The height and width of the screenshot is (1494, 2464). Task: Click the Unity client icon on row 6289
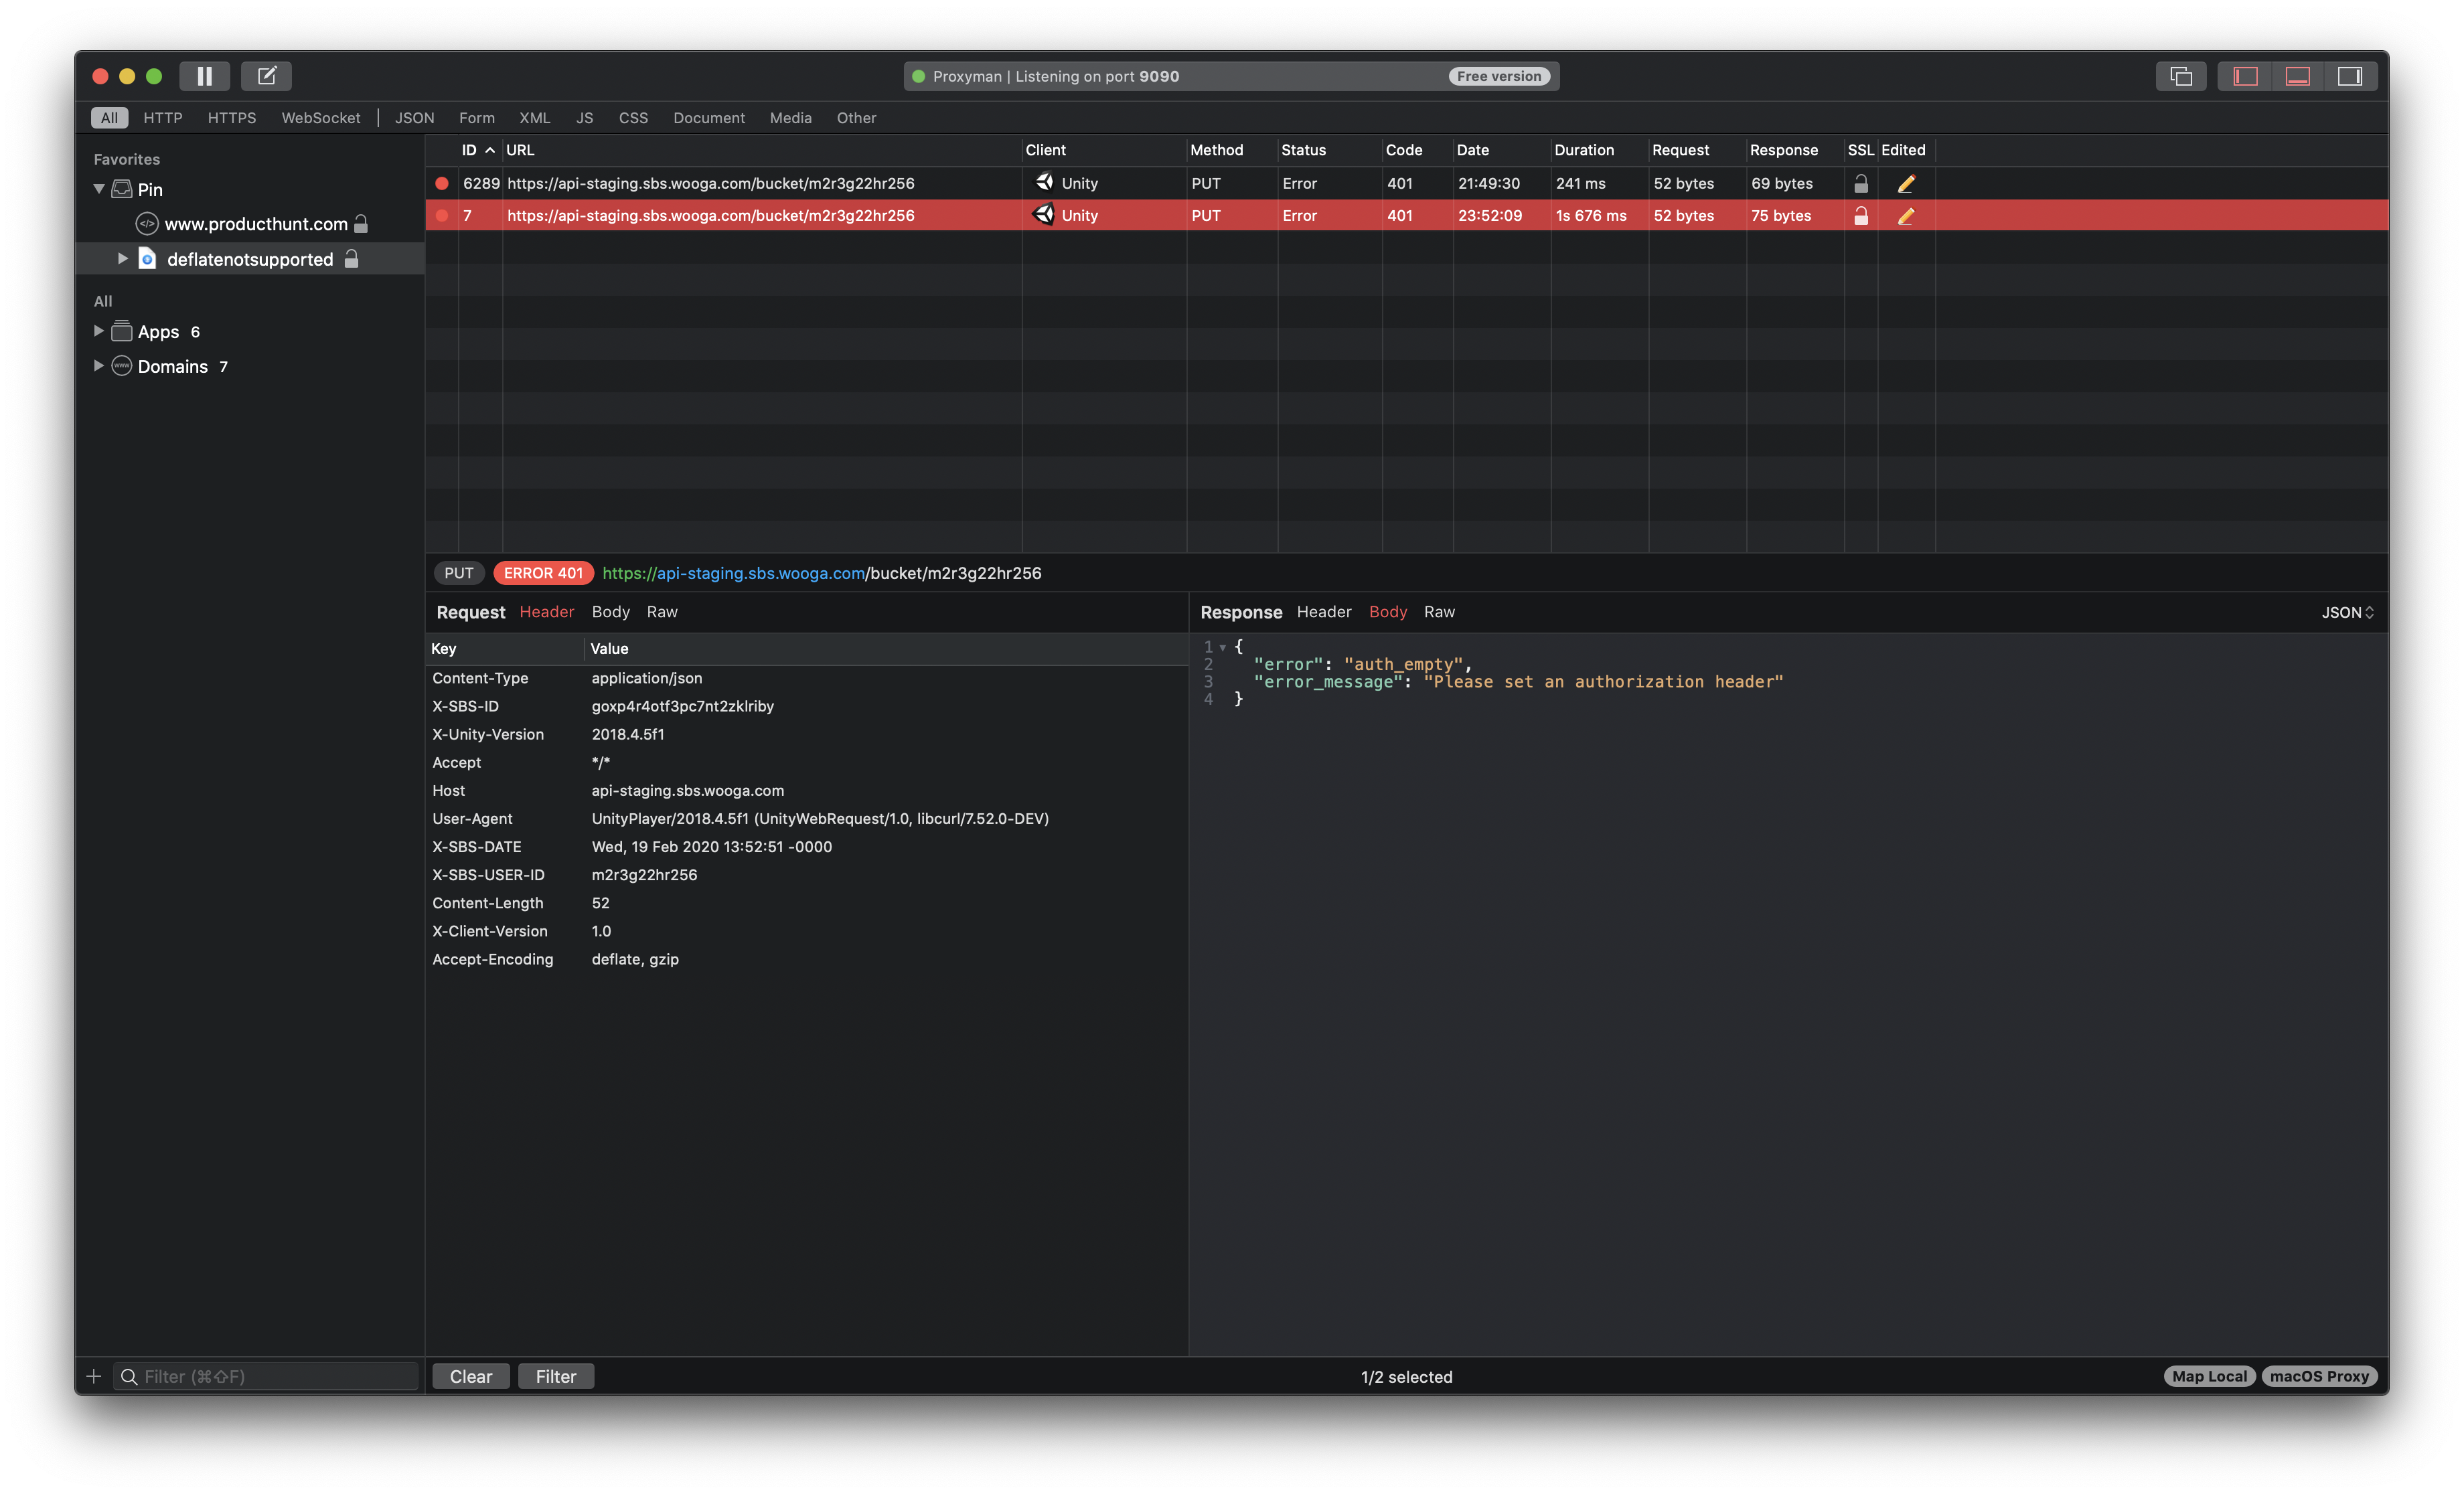click(1044, 183)
